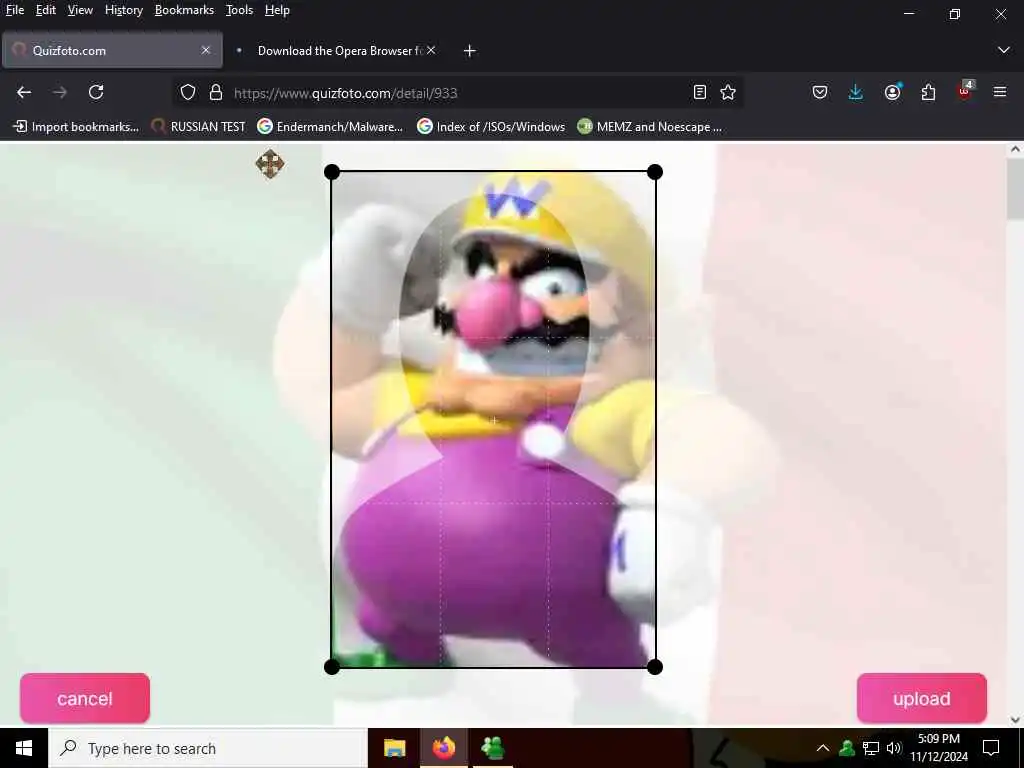The width and height of the screenshot is (1024, 768).
Task: Open Import bookmarks toolbar item
Action: [76, 127]
